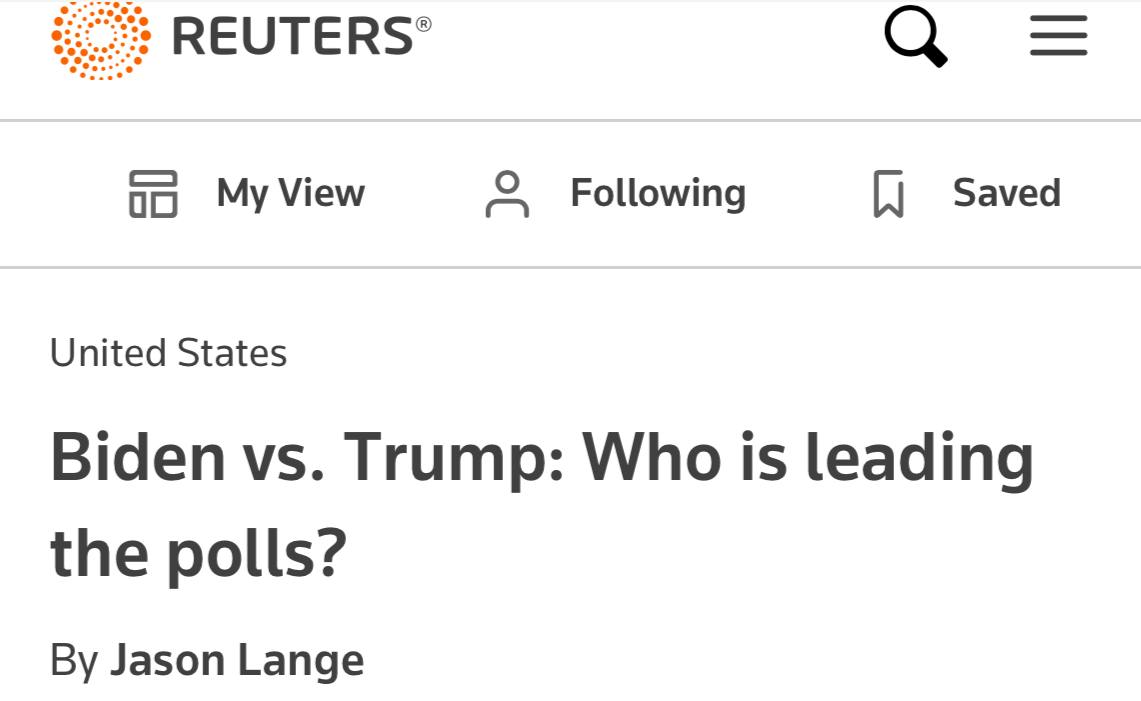Go to the Saved tab label
Screen dimensions: 1141x701
click(1006, 193)
